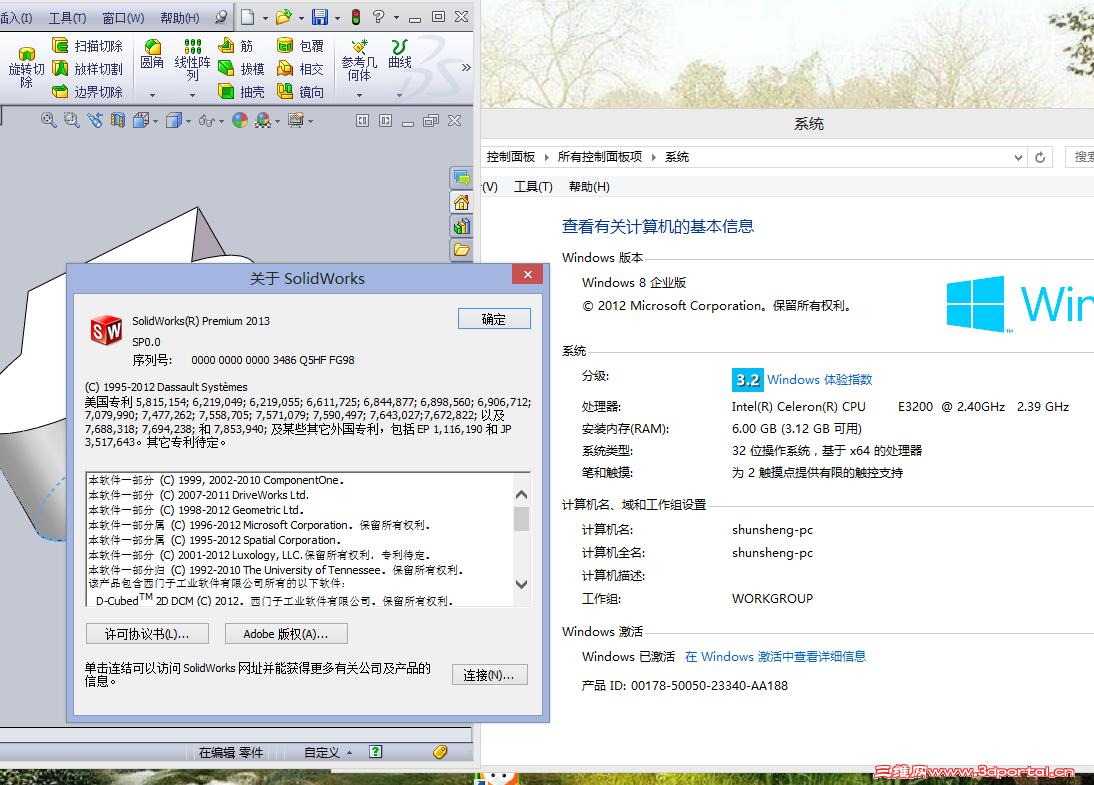
Task: Click the Adobe 版权(A)... button
Action: click(286, 634)
